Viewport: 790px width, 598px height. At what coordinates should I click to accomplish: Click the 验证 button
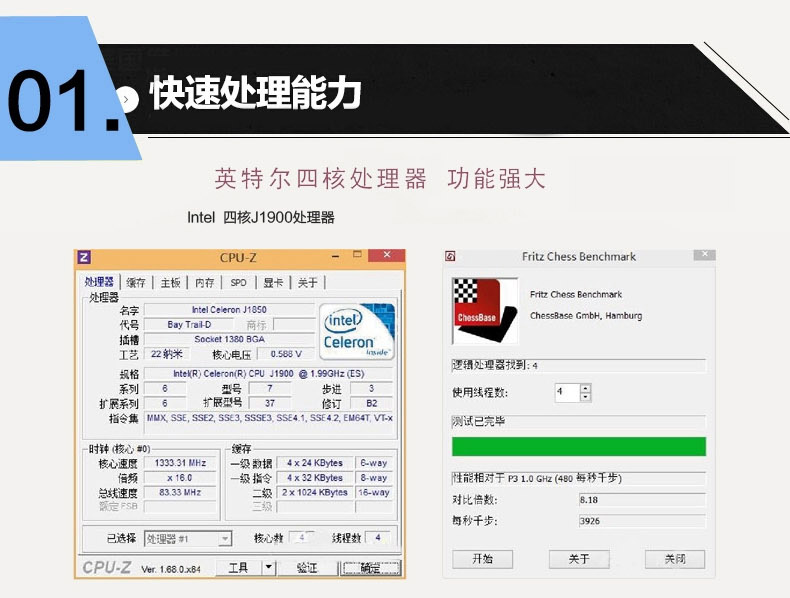(x=307, y=568)
